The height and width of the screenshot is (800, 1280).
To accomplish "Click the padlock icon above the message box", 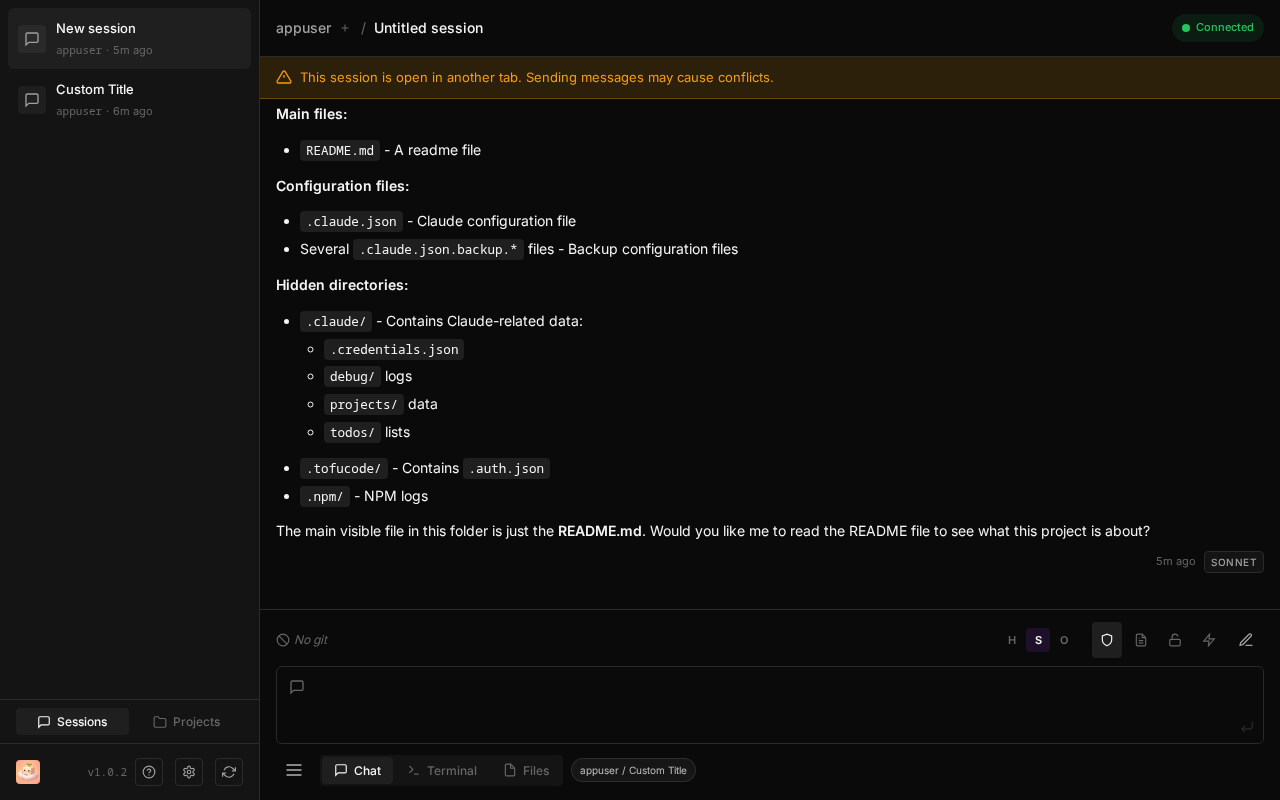I will [1175, 640].
